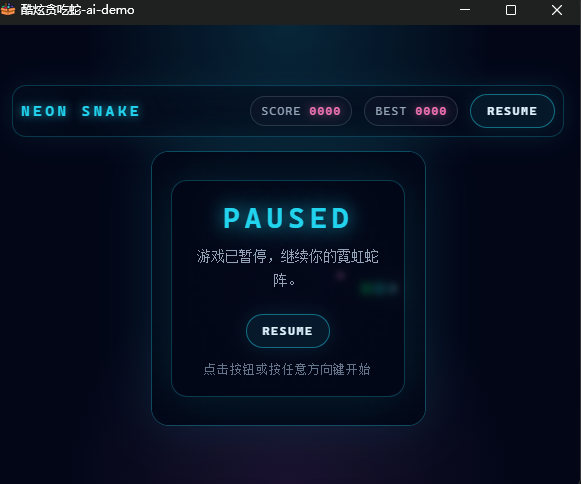The width and height of the screenshot is (581, 484).
Task: Click the PAUSED heading
Action: point(287,218)
